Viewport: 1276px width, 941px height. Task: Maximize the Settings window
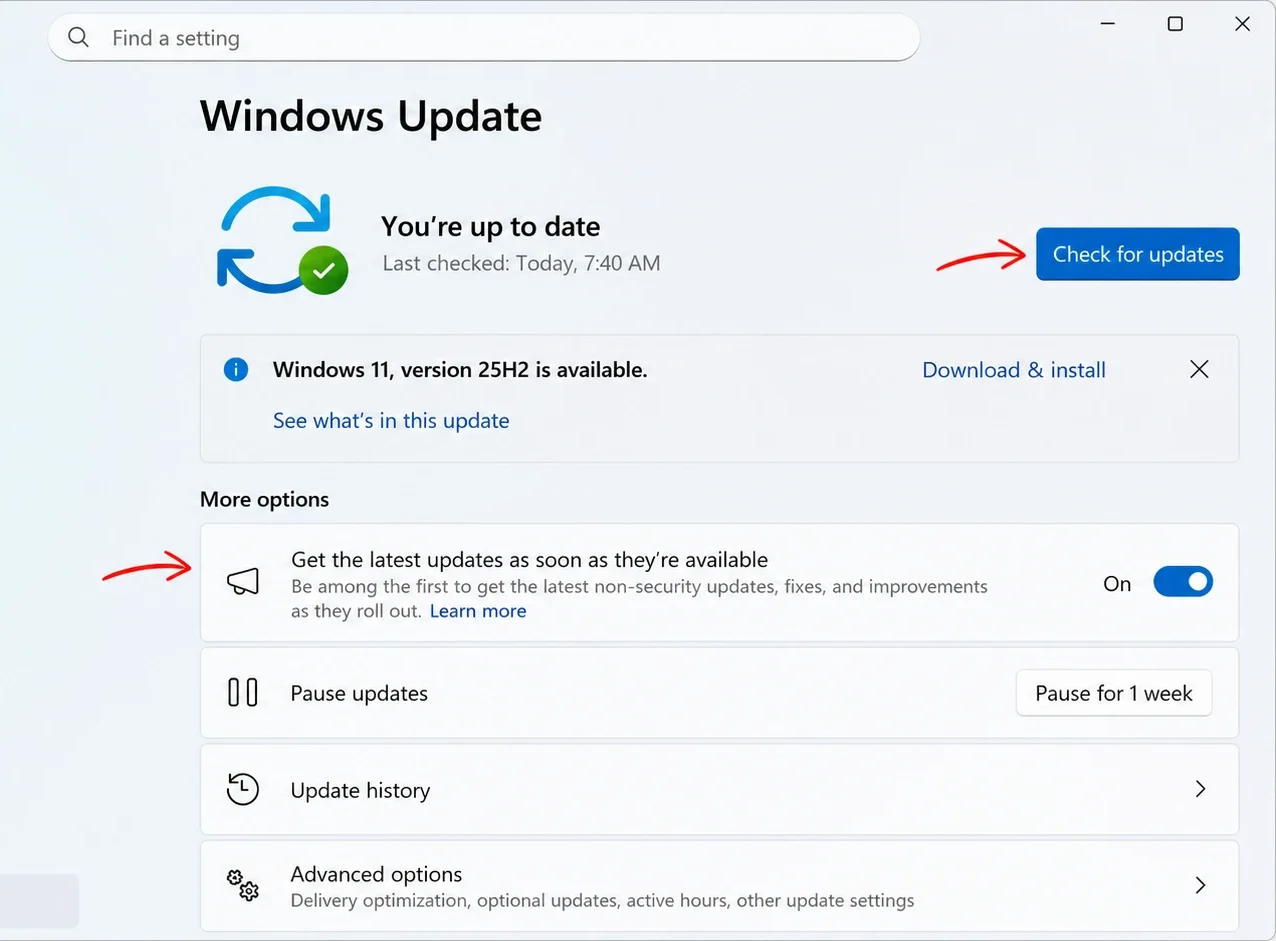click(1175, 24)
